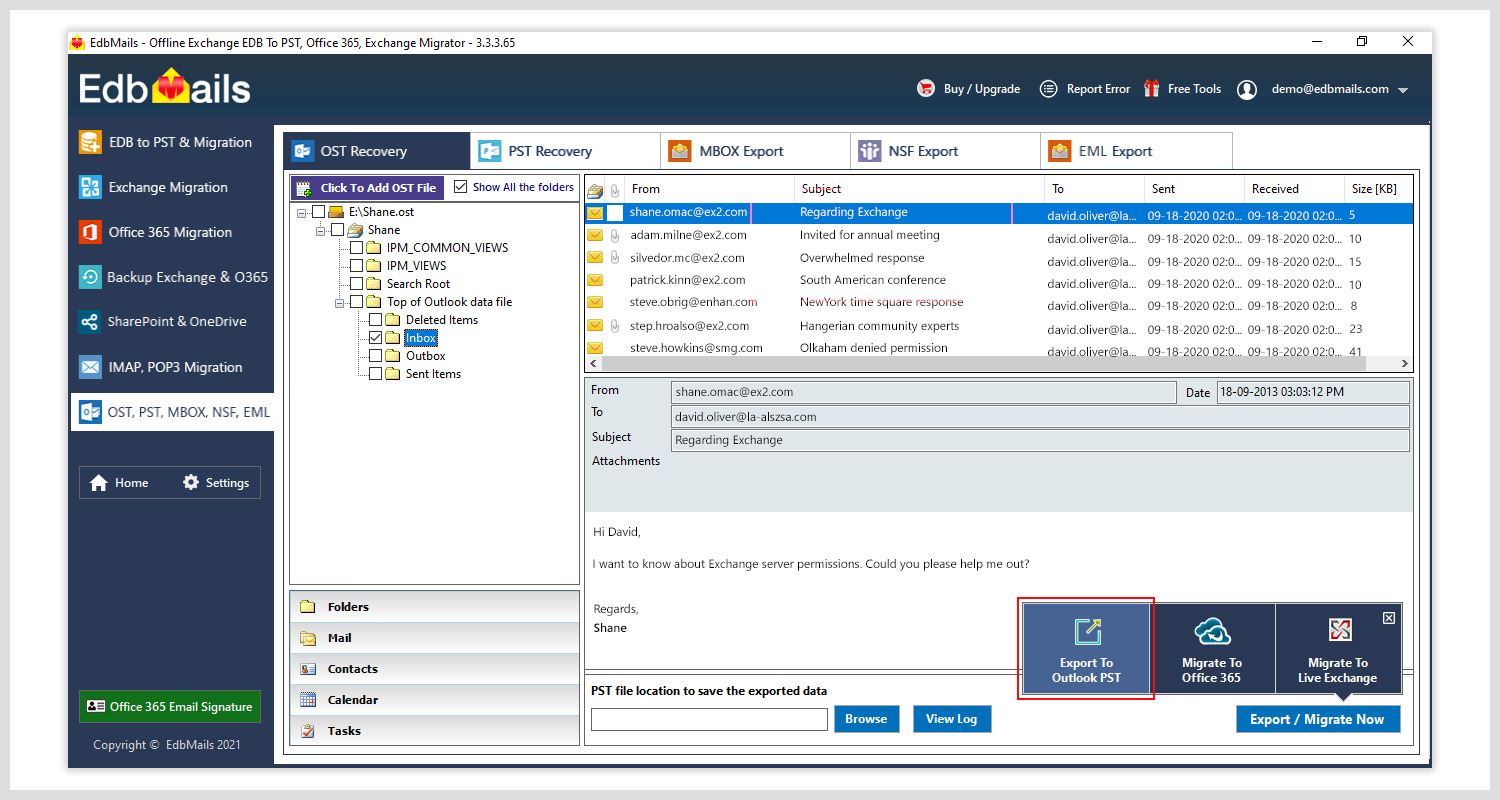Click the Settings gear icon
The width and height of the screenshot is (1500, 800).
[191, 483]
